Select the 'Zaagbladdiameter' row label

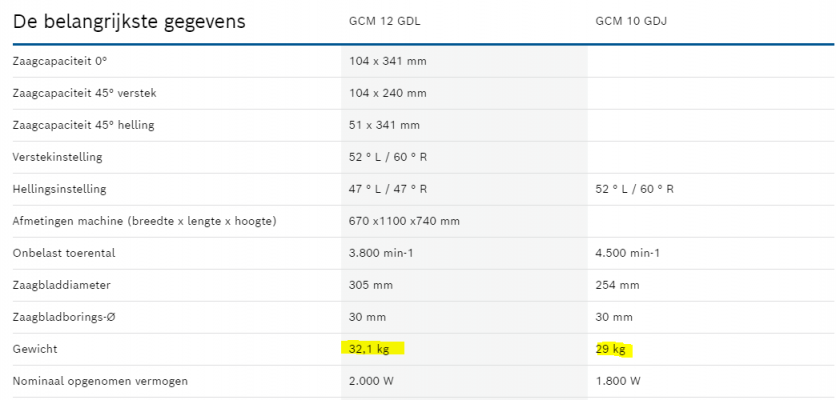click(x=62, y=285)
